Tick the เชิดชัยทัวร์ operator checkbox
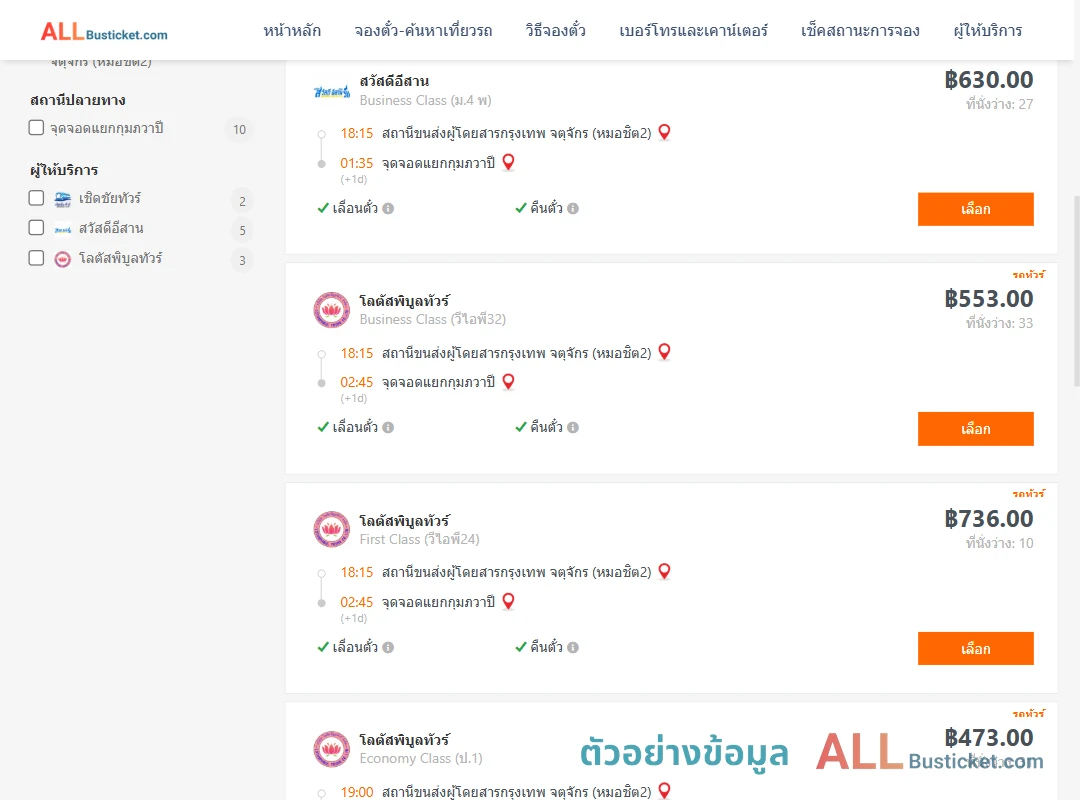 coord(37,198)
